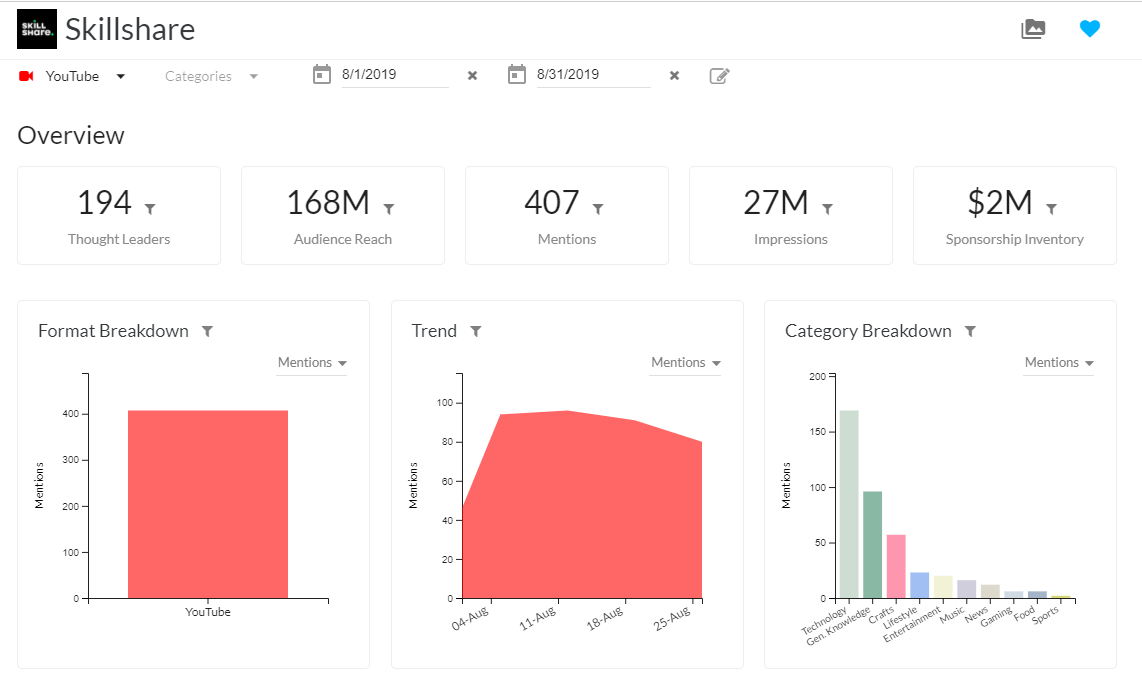Click the edit pencil icon beside dates

click(720, 76)
